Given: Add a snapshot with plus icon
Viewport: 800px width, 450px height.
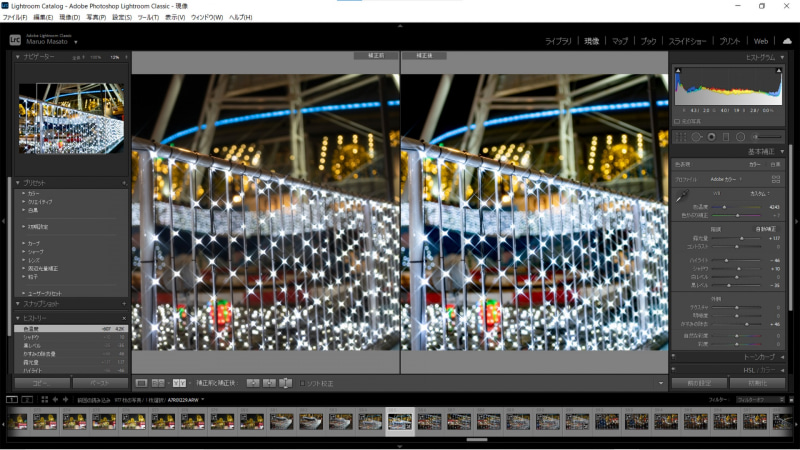Looking at the screenshot, I should coord(124,304).
